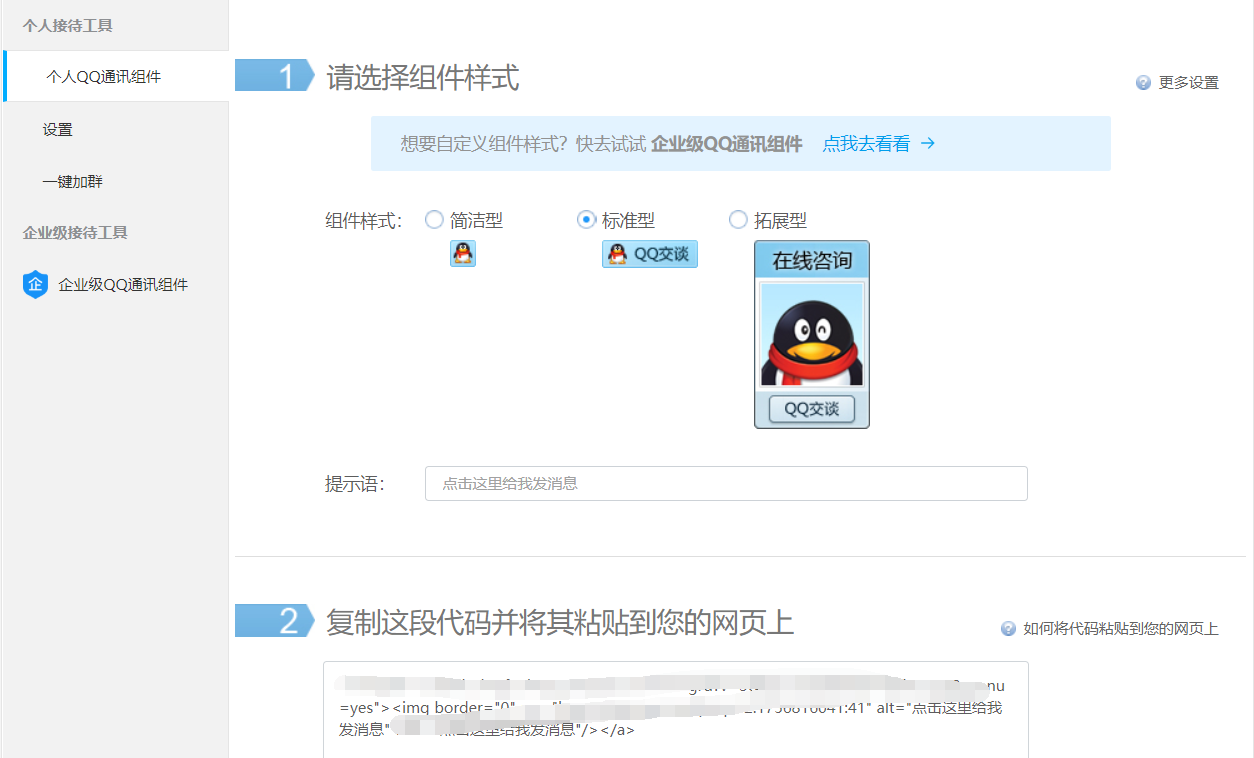Click the 企业级QQ通讯组件 bold text in banner
This screenshot has width=1254, height=758.
pyautogui.click(x=727, y=144)
